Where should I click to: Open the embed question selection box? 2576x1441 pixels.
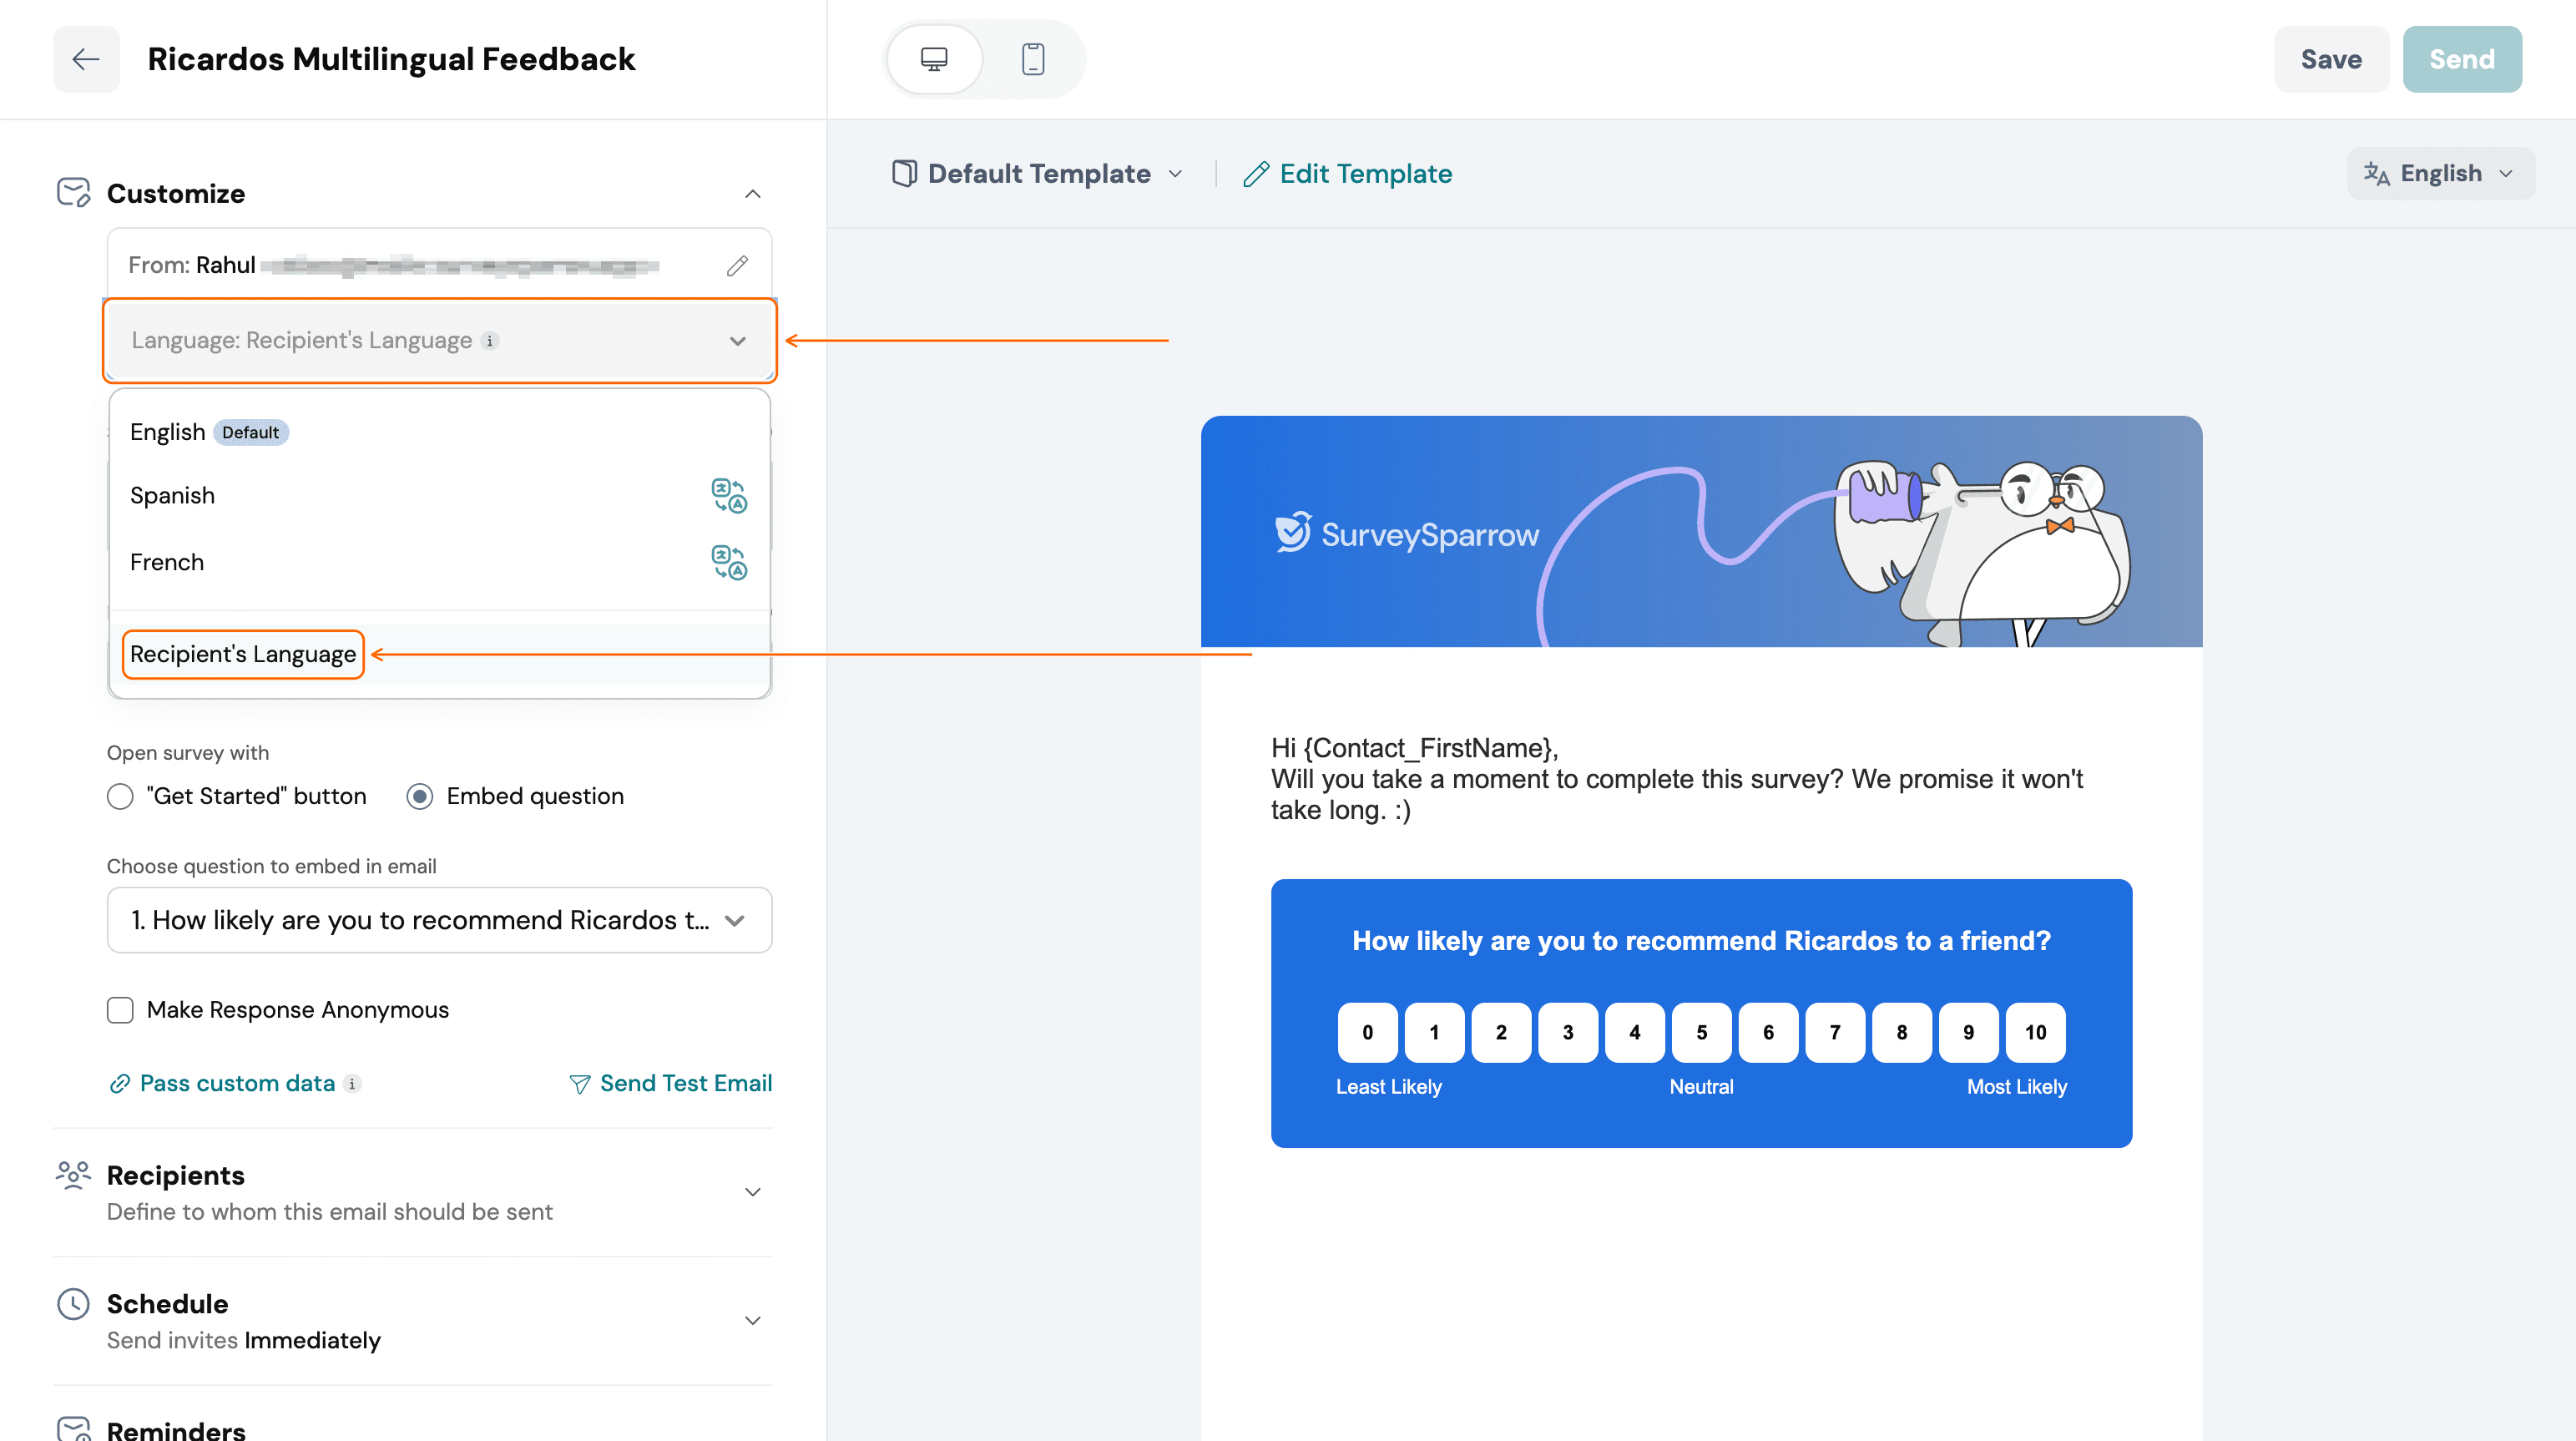pos(439,920)
